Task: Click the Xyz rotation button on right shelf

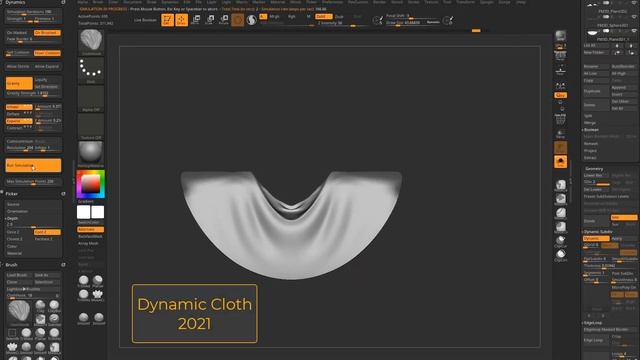Action: [x=560, y=95]
